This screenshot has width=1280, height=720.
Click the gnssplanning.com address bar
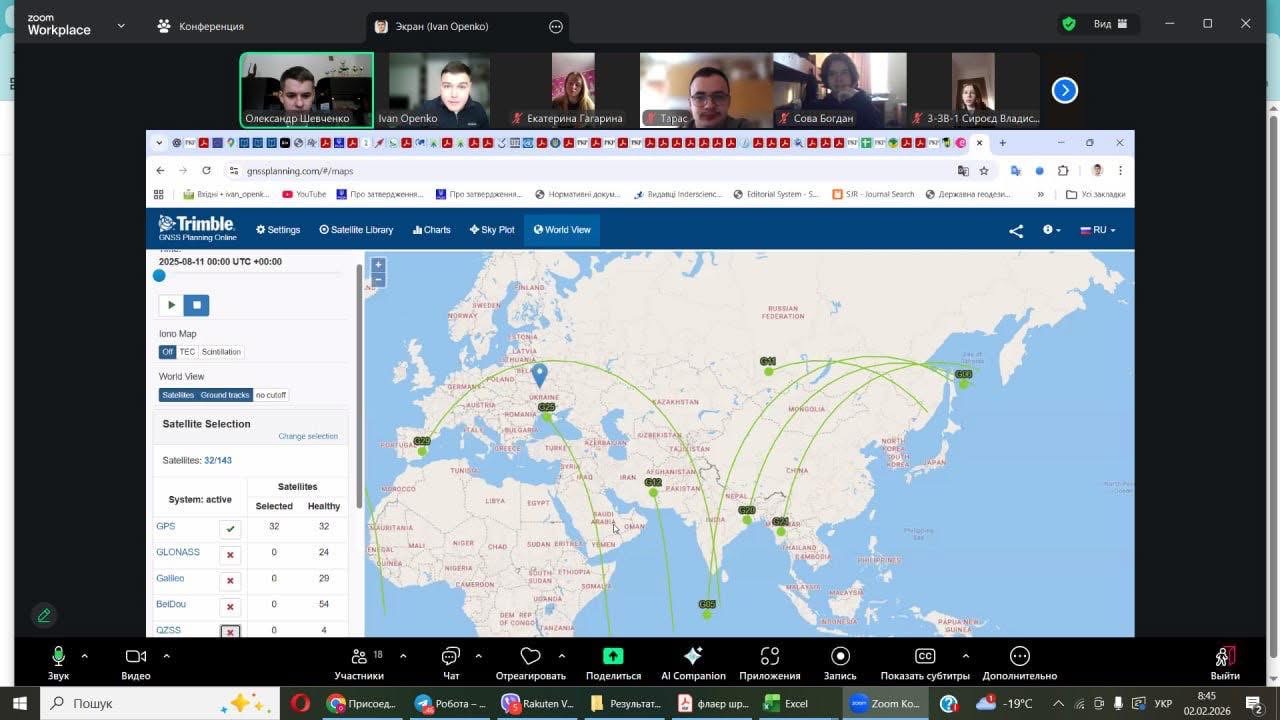590,171
